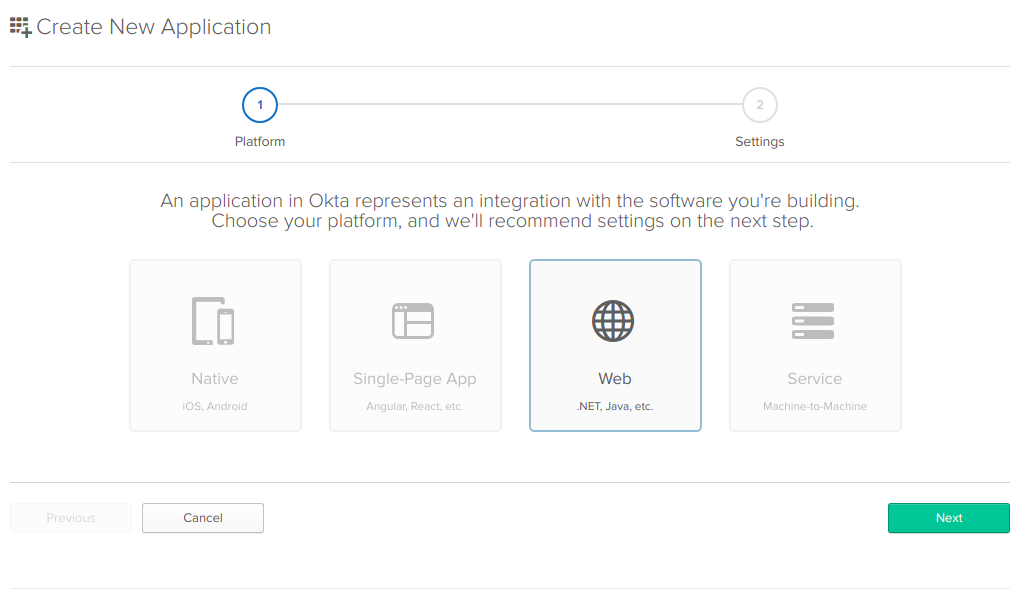Click the Machine-to-Machine subtitle
The height and width of the screenshot is (592, 1017).
coord(815,407)
